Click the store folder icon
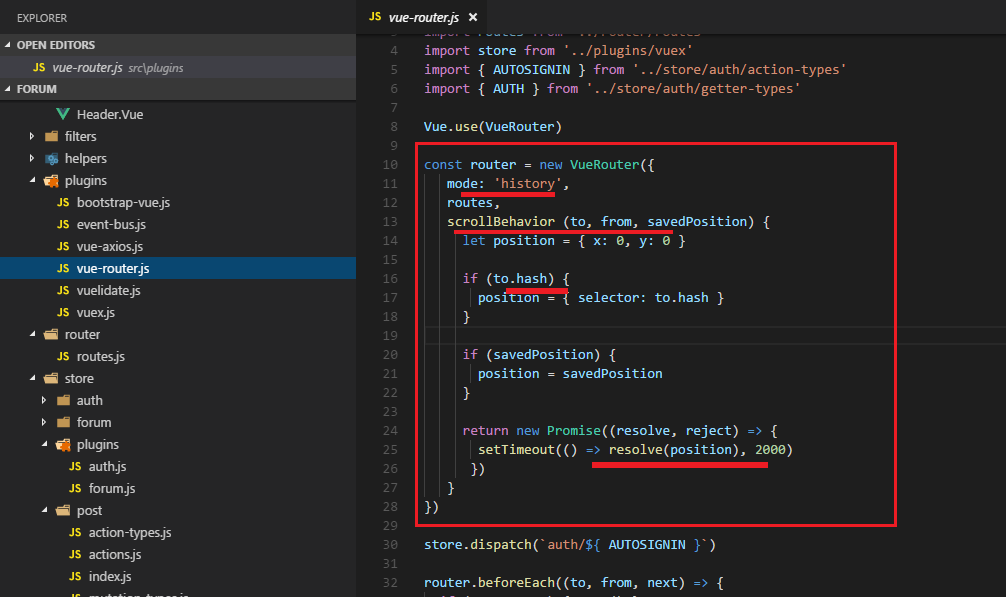Screen dimensions: 1006x597 pyautogui.click(x=51, y=378)
